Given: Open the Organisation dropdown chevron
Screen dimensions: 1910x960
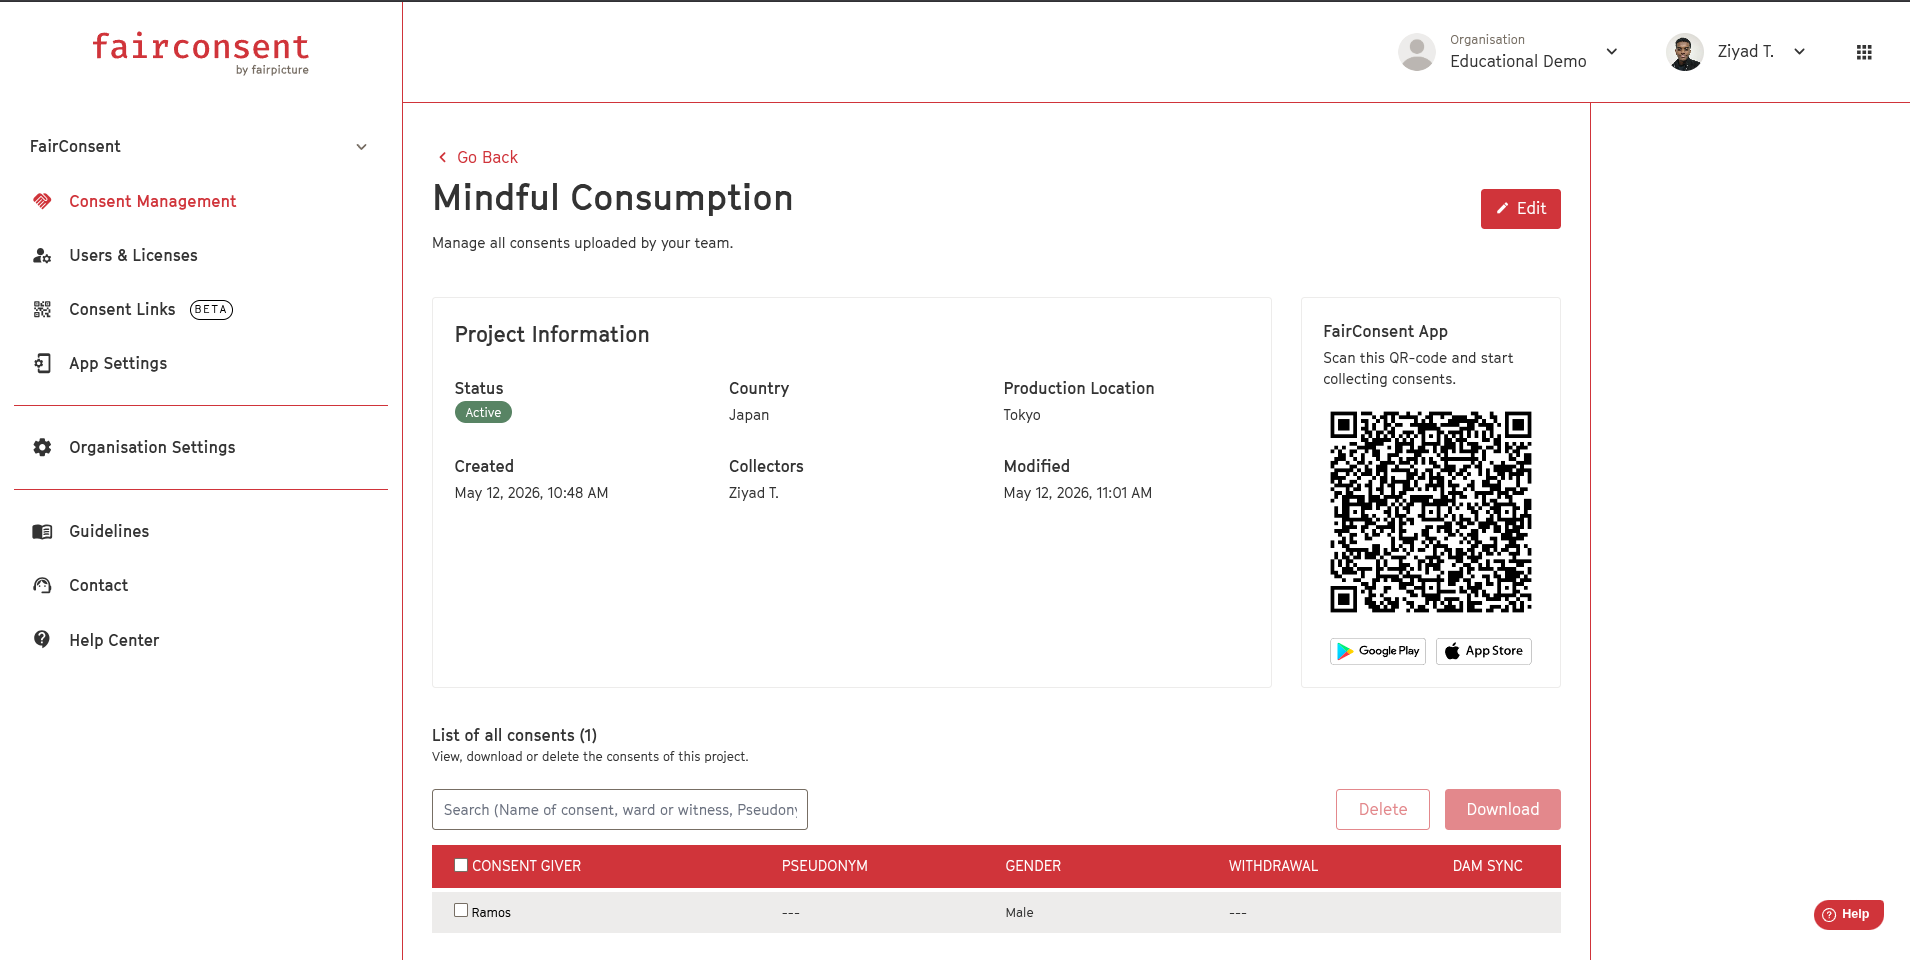Looking at the screenshot, I should [1612, 52].
